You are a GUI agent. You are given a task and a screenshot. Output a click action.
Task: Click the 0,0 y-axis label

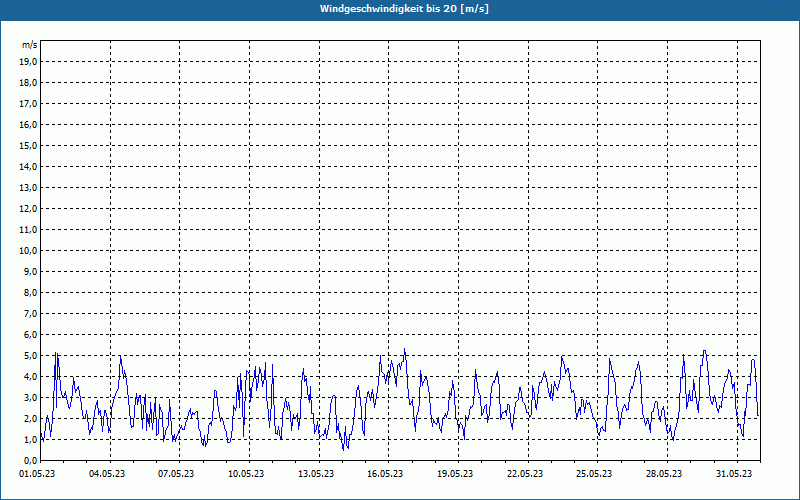(30, 460)
